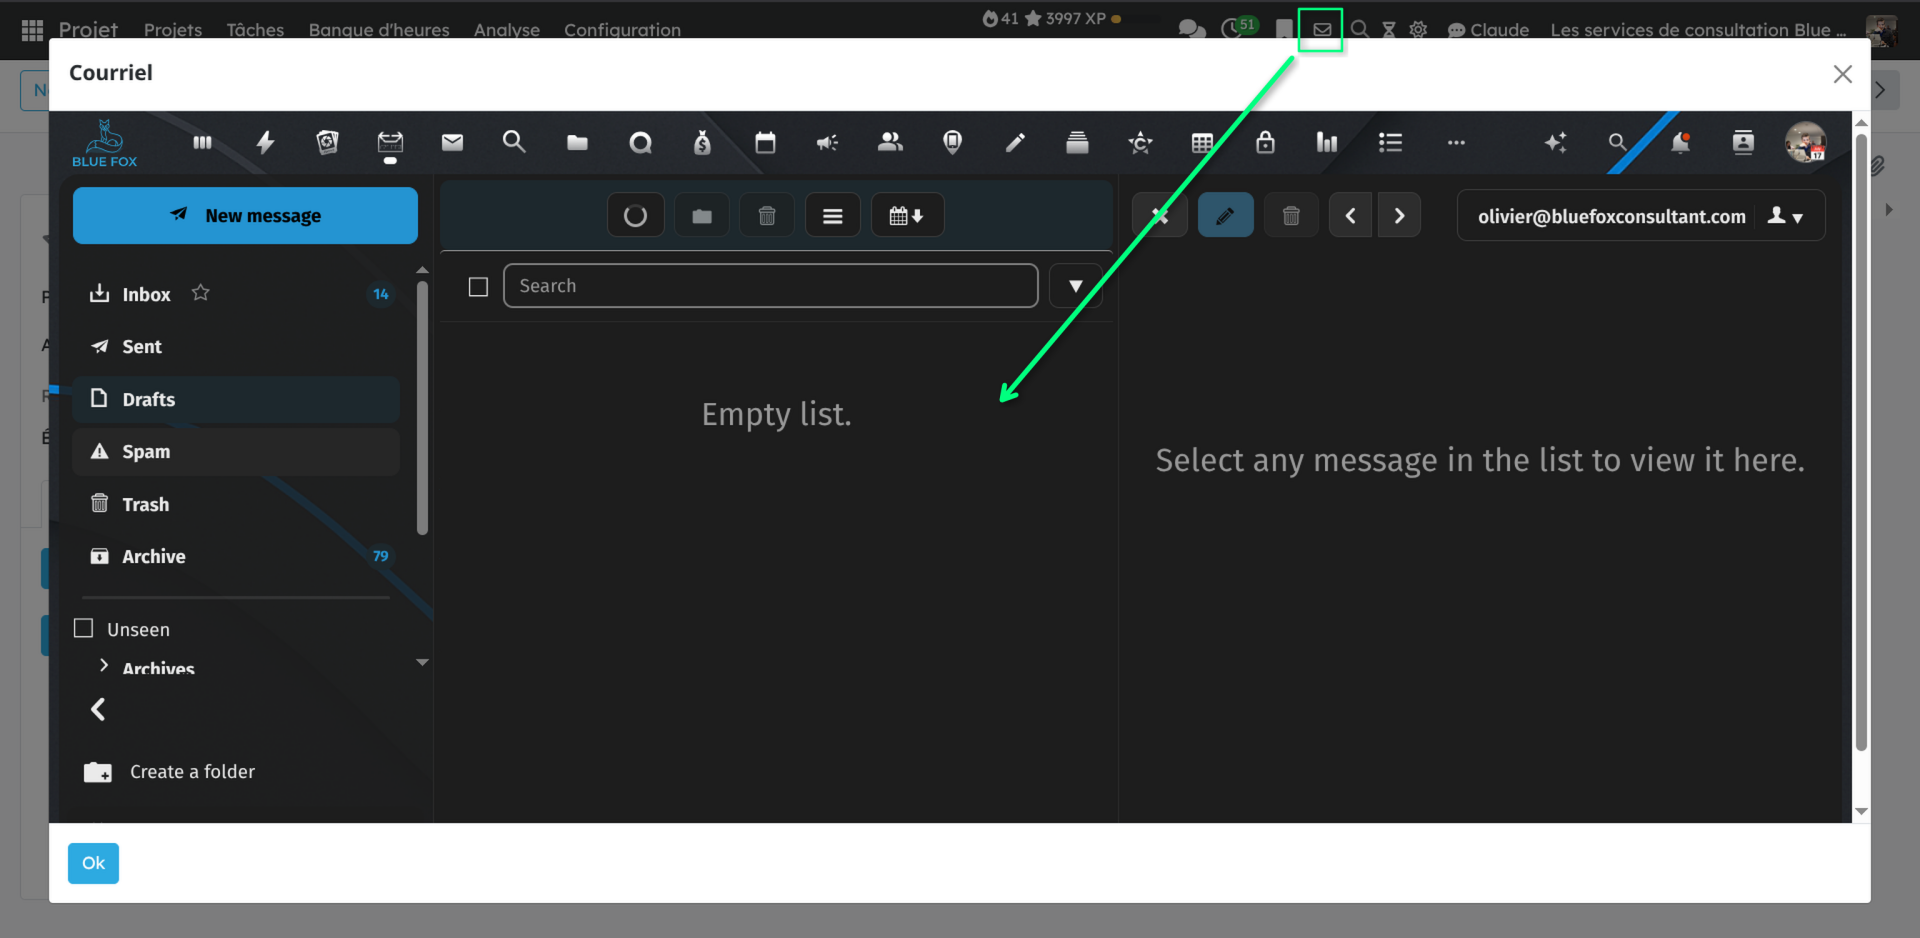The image size is (1920, 938).
Task: Click the padlock icon in toolbar
Action: pos(1265,143)
